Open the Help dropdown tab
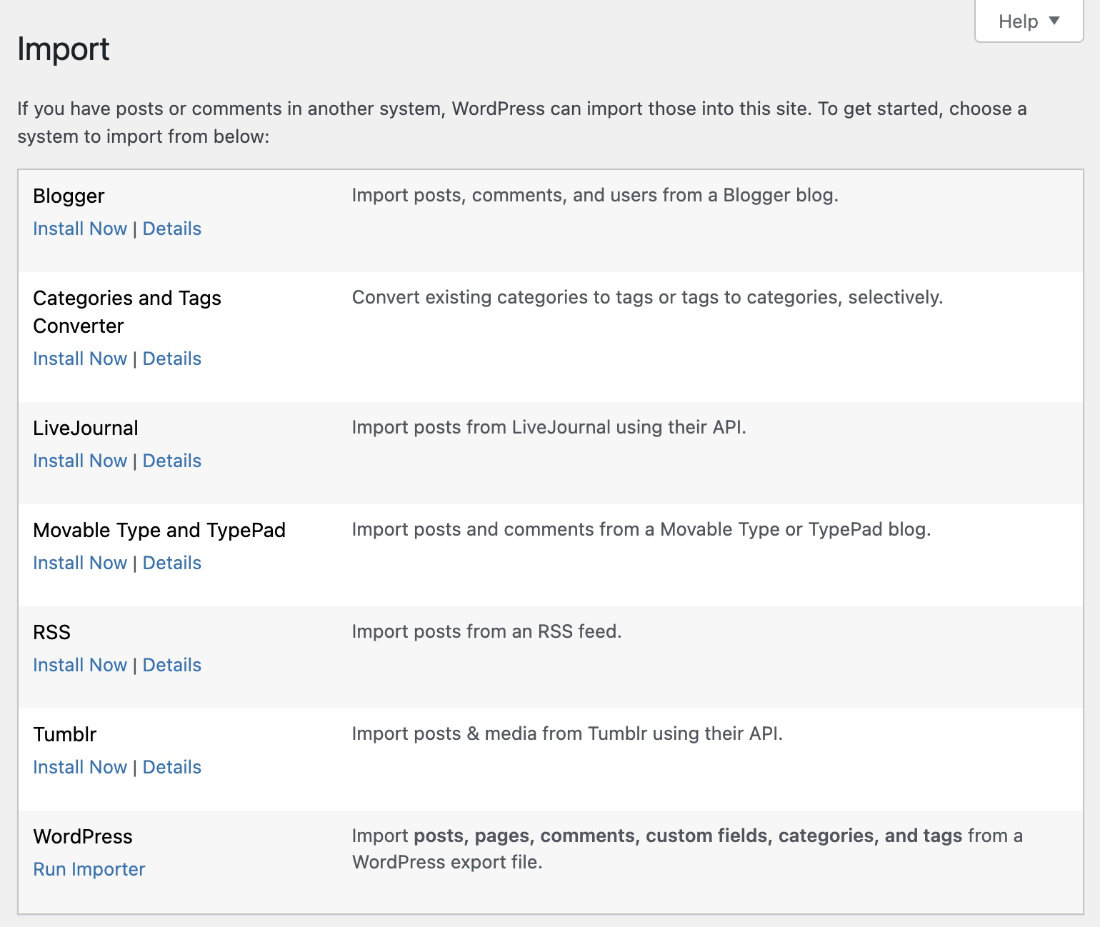The image size is (1100, 927). (x=1029, y=21)
